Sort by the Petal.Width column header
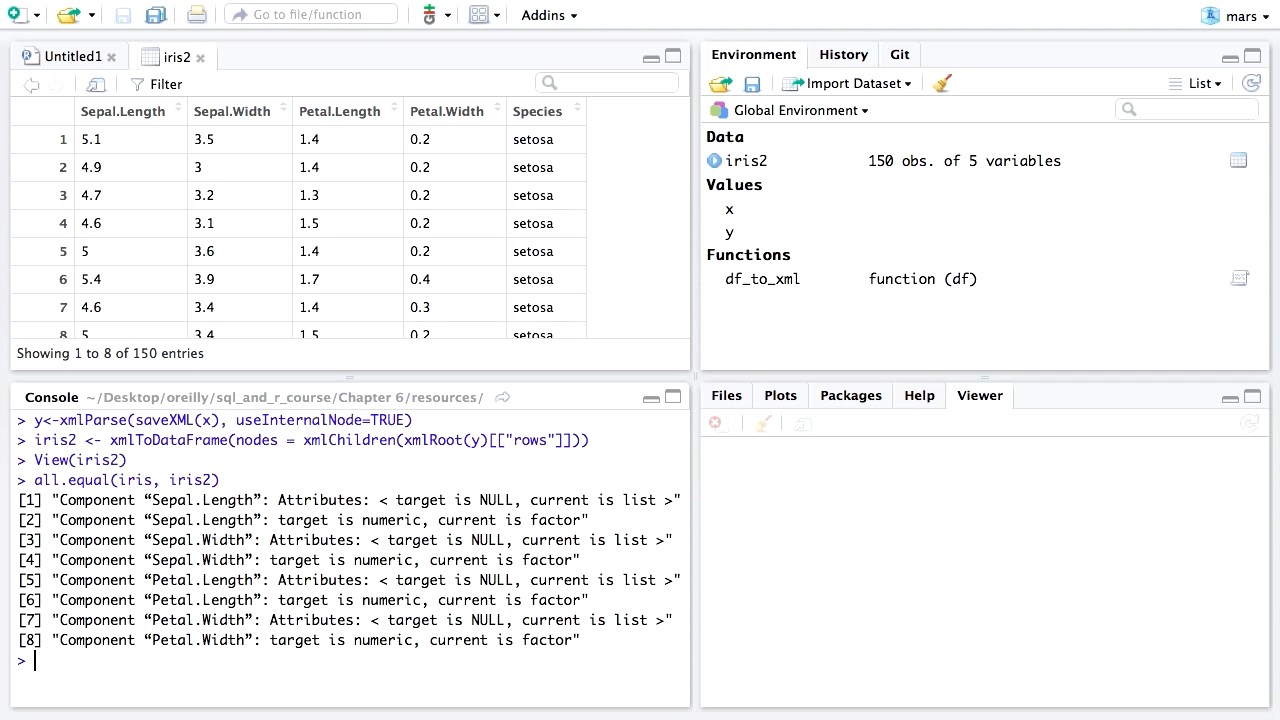This screenshot has height=720, width=1280. [x=454, y=111]
